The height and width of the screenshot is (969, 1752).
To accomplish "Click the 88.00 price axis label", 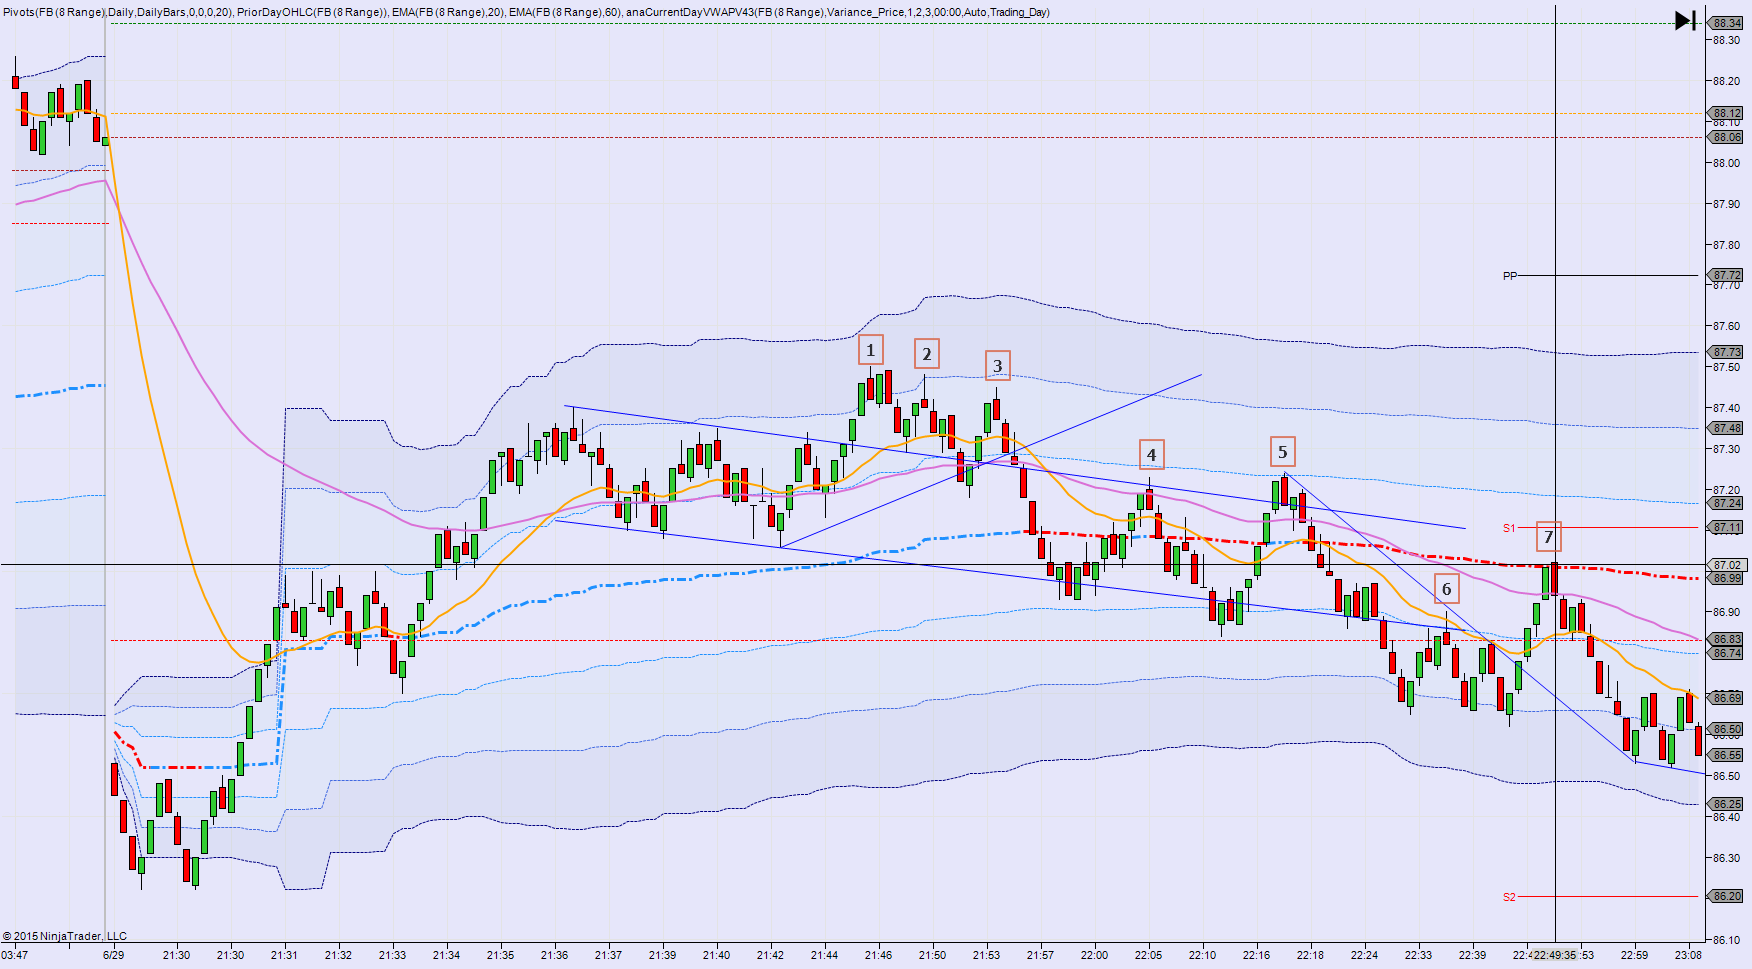I will 1726,163.
